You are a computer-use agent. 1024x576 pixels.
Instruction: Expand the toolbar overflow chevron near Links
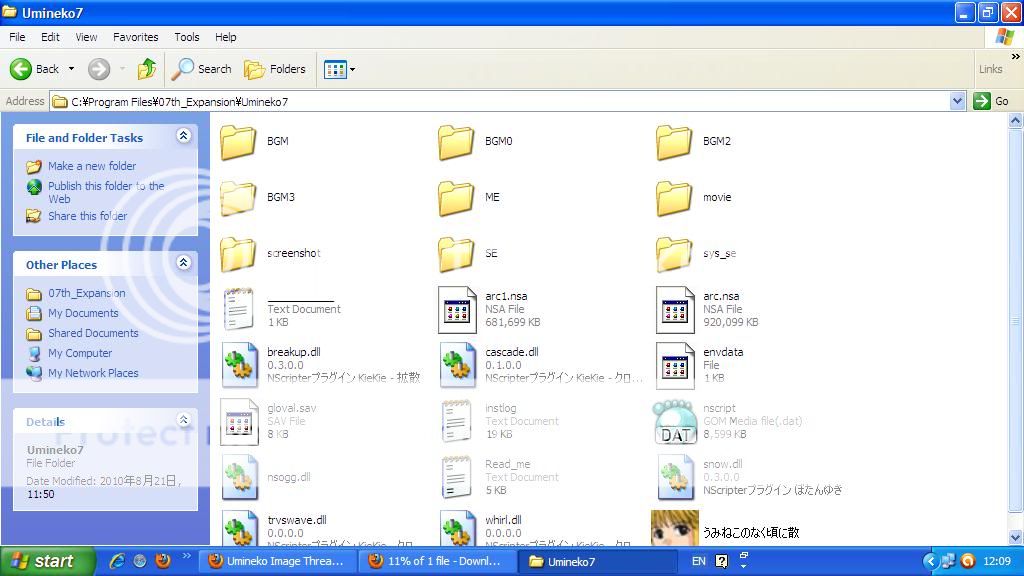coord(1016,57)
